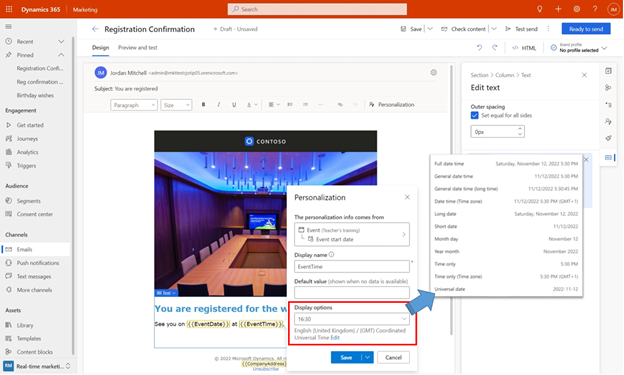624x375 pixels.
Task: Switch to Preview and test tab
Action: point(138,47)
